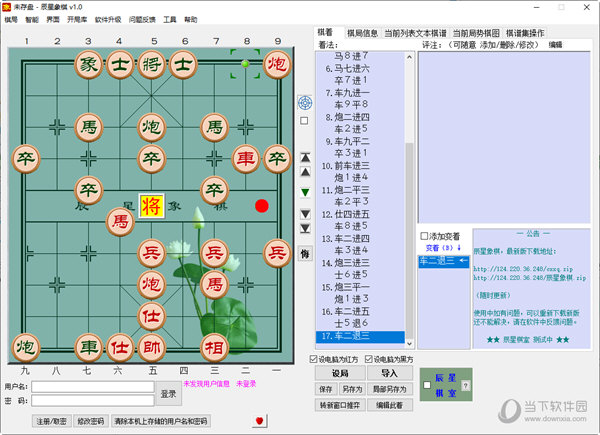The image size is (600, 435).
Task: Select the red 帥 king piece
Action: 152,347
